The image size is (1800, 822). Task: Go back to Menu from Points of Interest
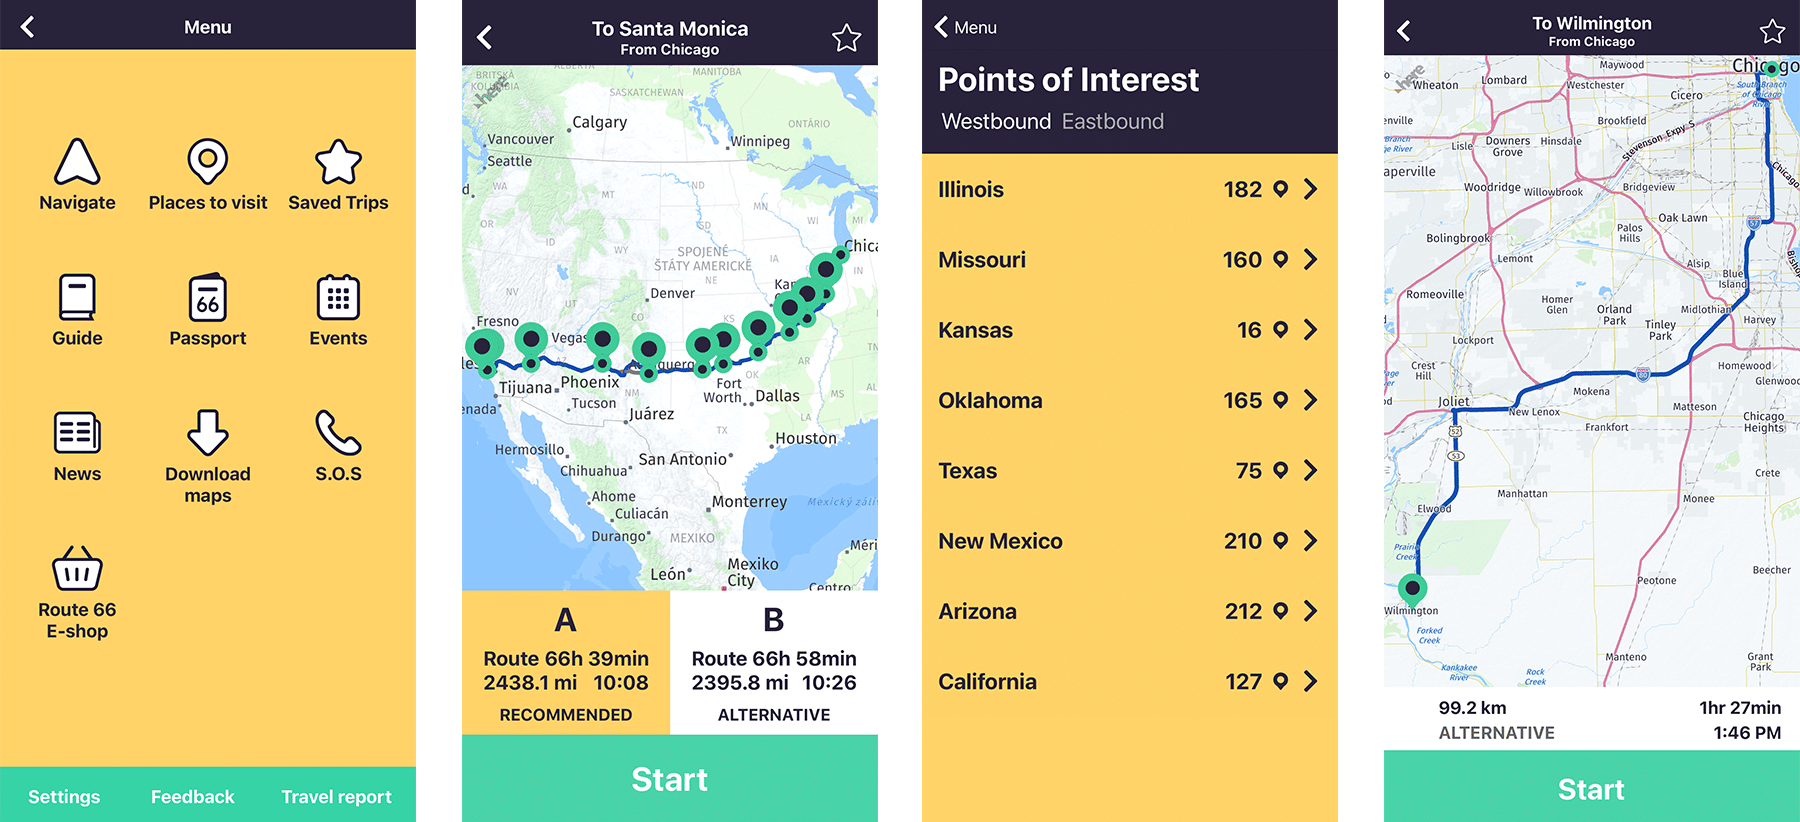click(965, 27)
